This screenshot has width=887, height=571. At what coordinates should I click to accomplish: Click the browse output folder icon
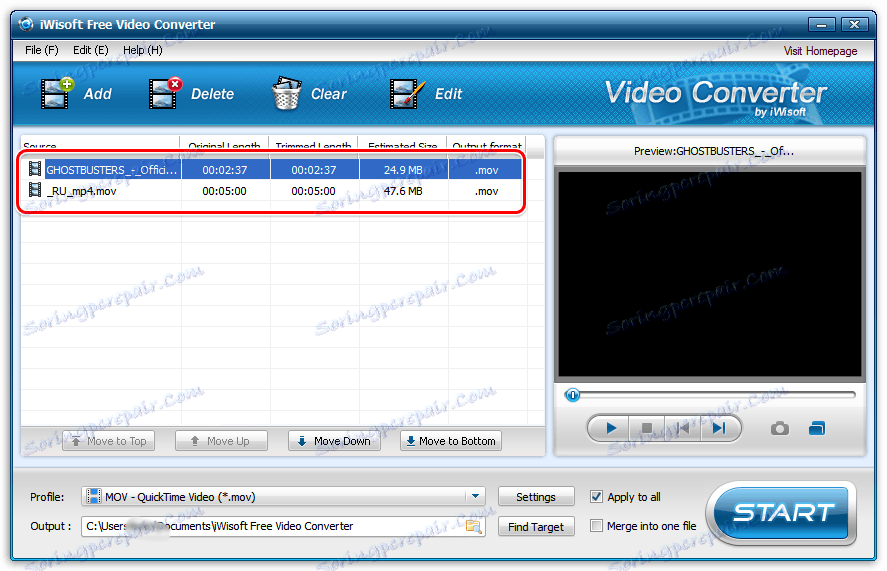(473, 526)
